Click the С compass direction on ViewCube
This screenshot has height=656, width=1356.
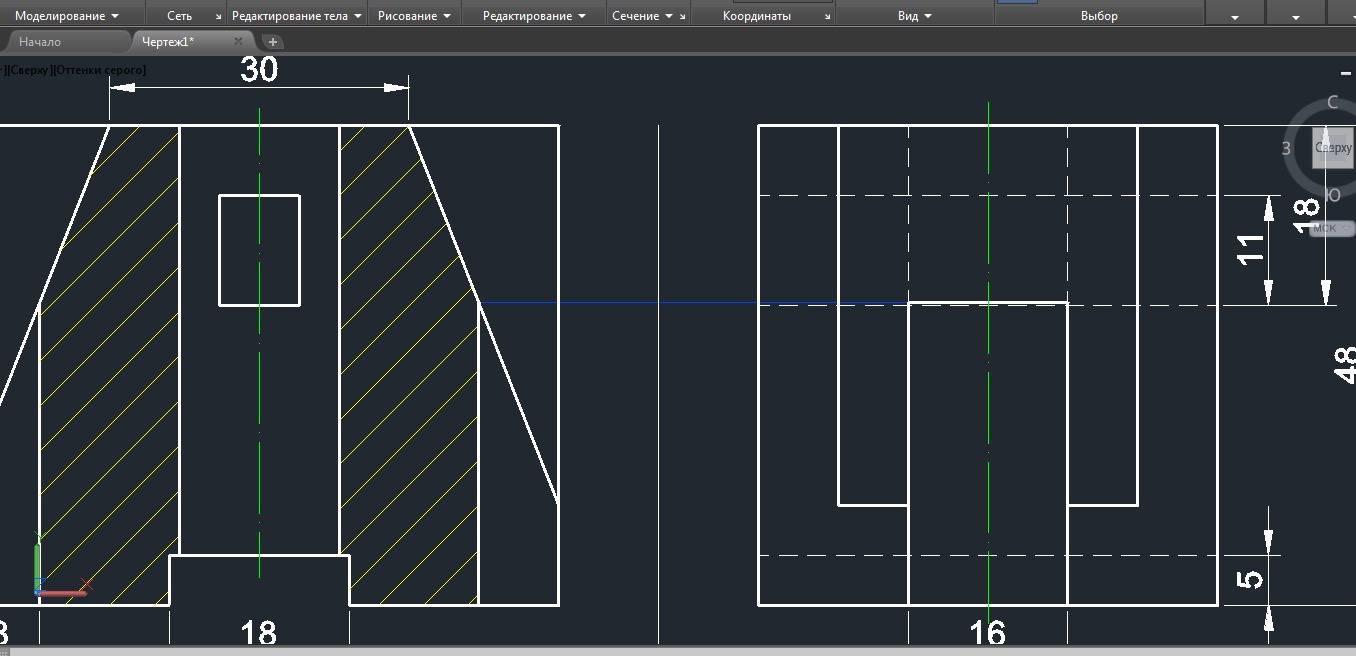click(x=1332, y=102)
